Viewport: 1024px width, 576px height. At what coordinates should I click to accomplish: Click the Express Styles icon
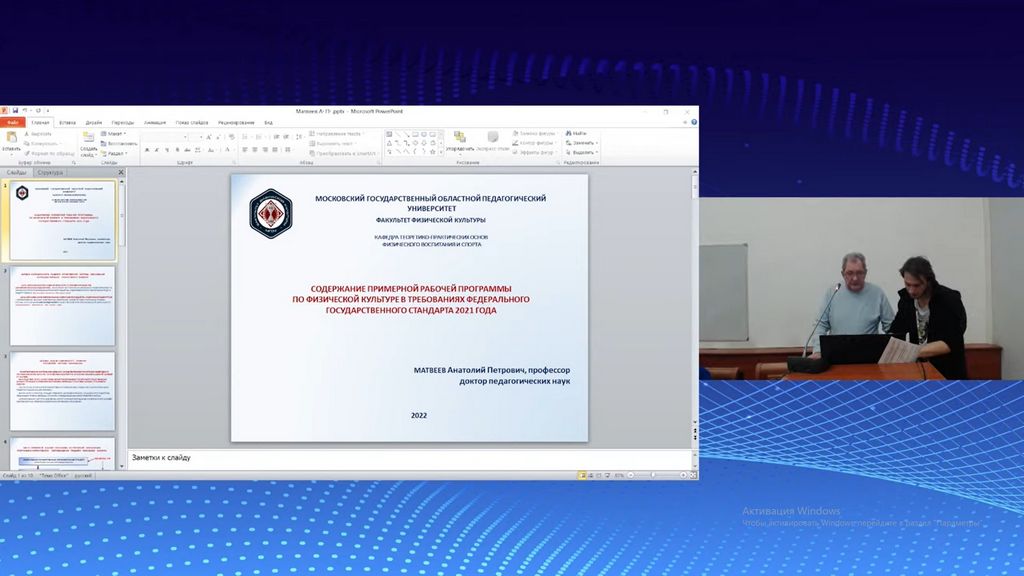[493, 138]
